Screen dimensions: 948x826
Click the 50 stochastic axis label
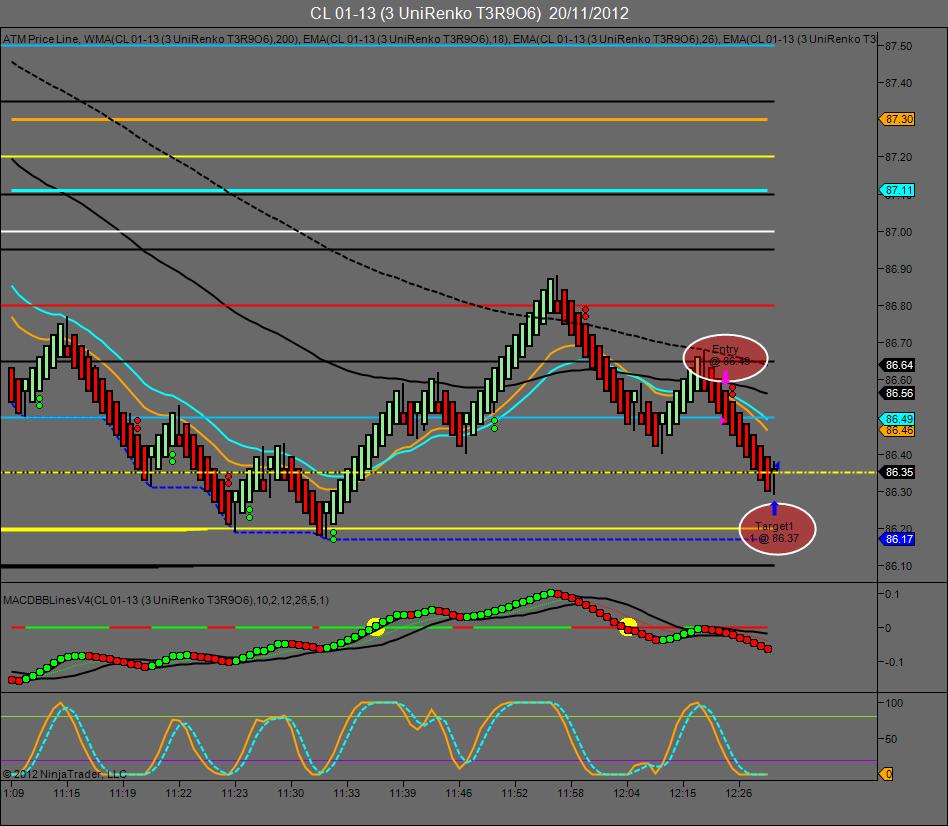coord(891,739)
